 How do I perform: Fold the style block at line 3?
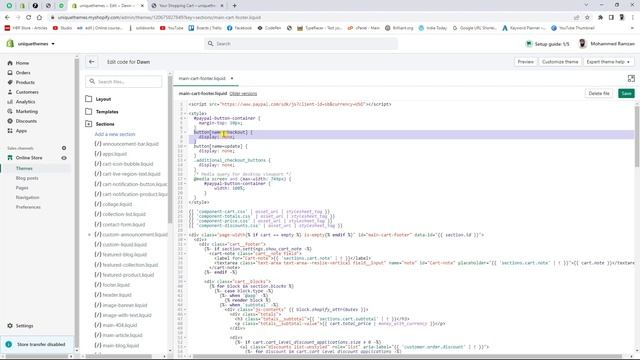[185, 113]
